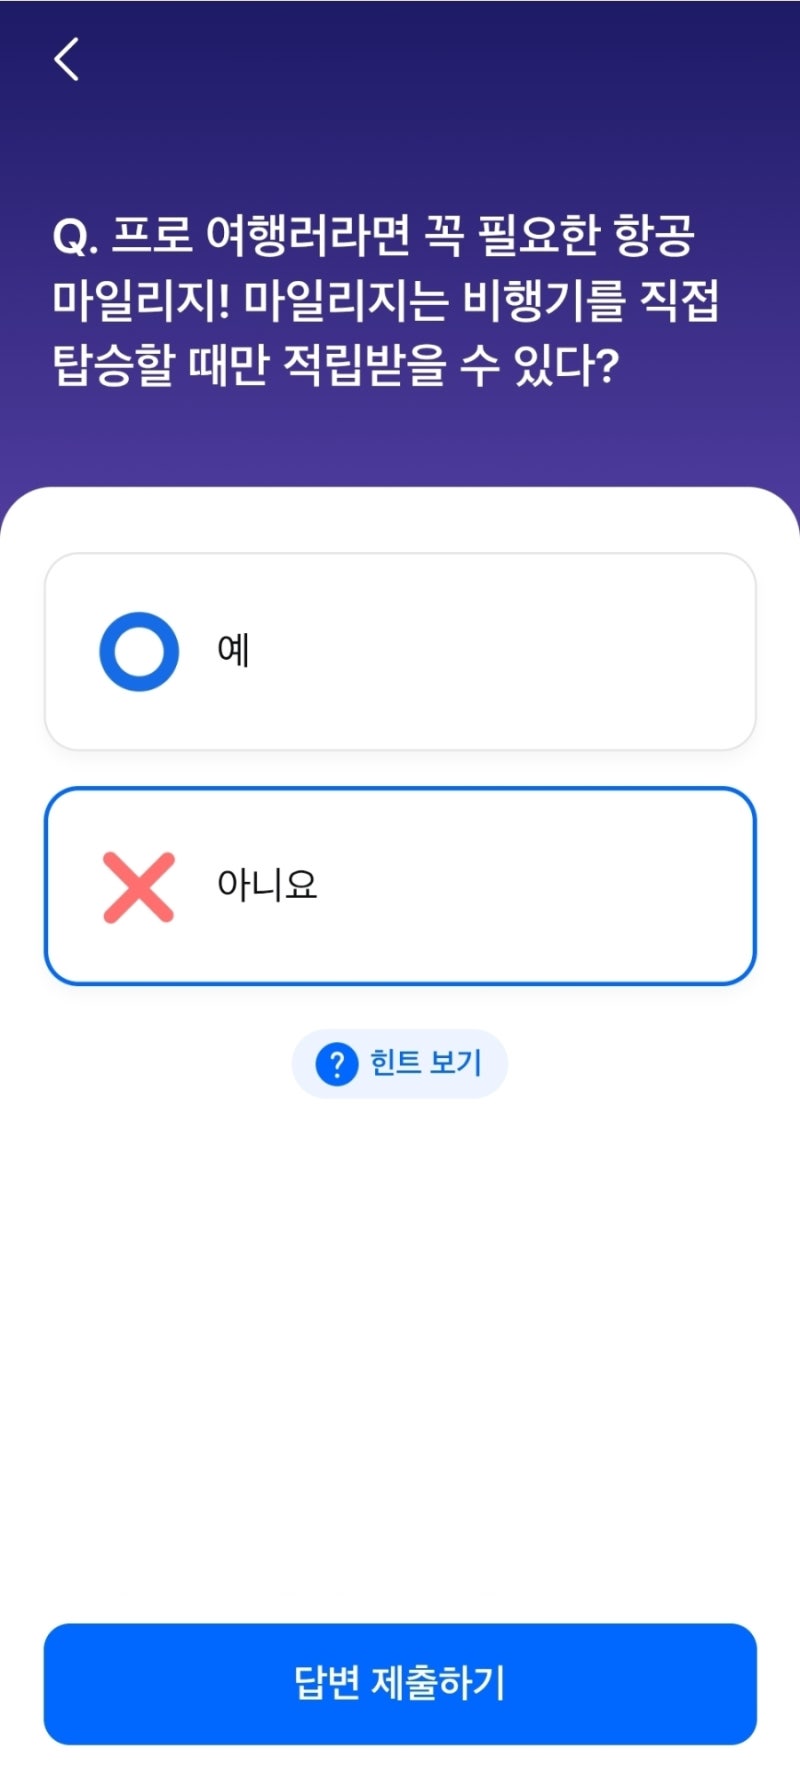Click the blue circle O icon

[139, 651]
